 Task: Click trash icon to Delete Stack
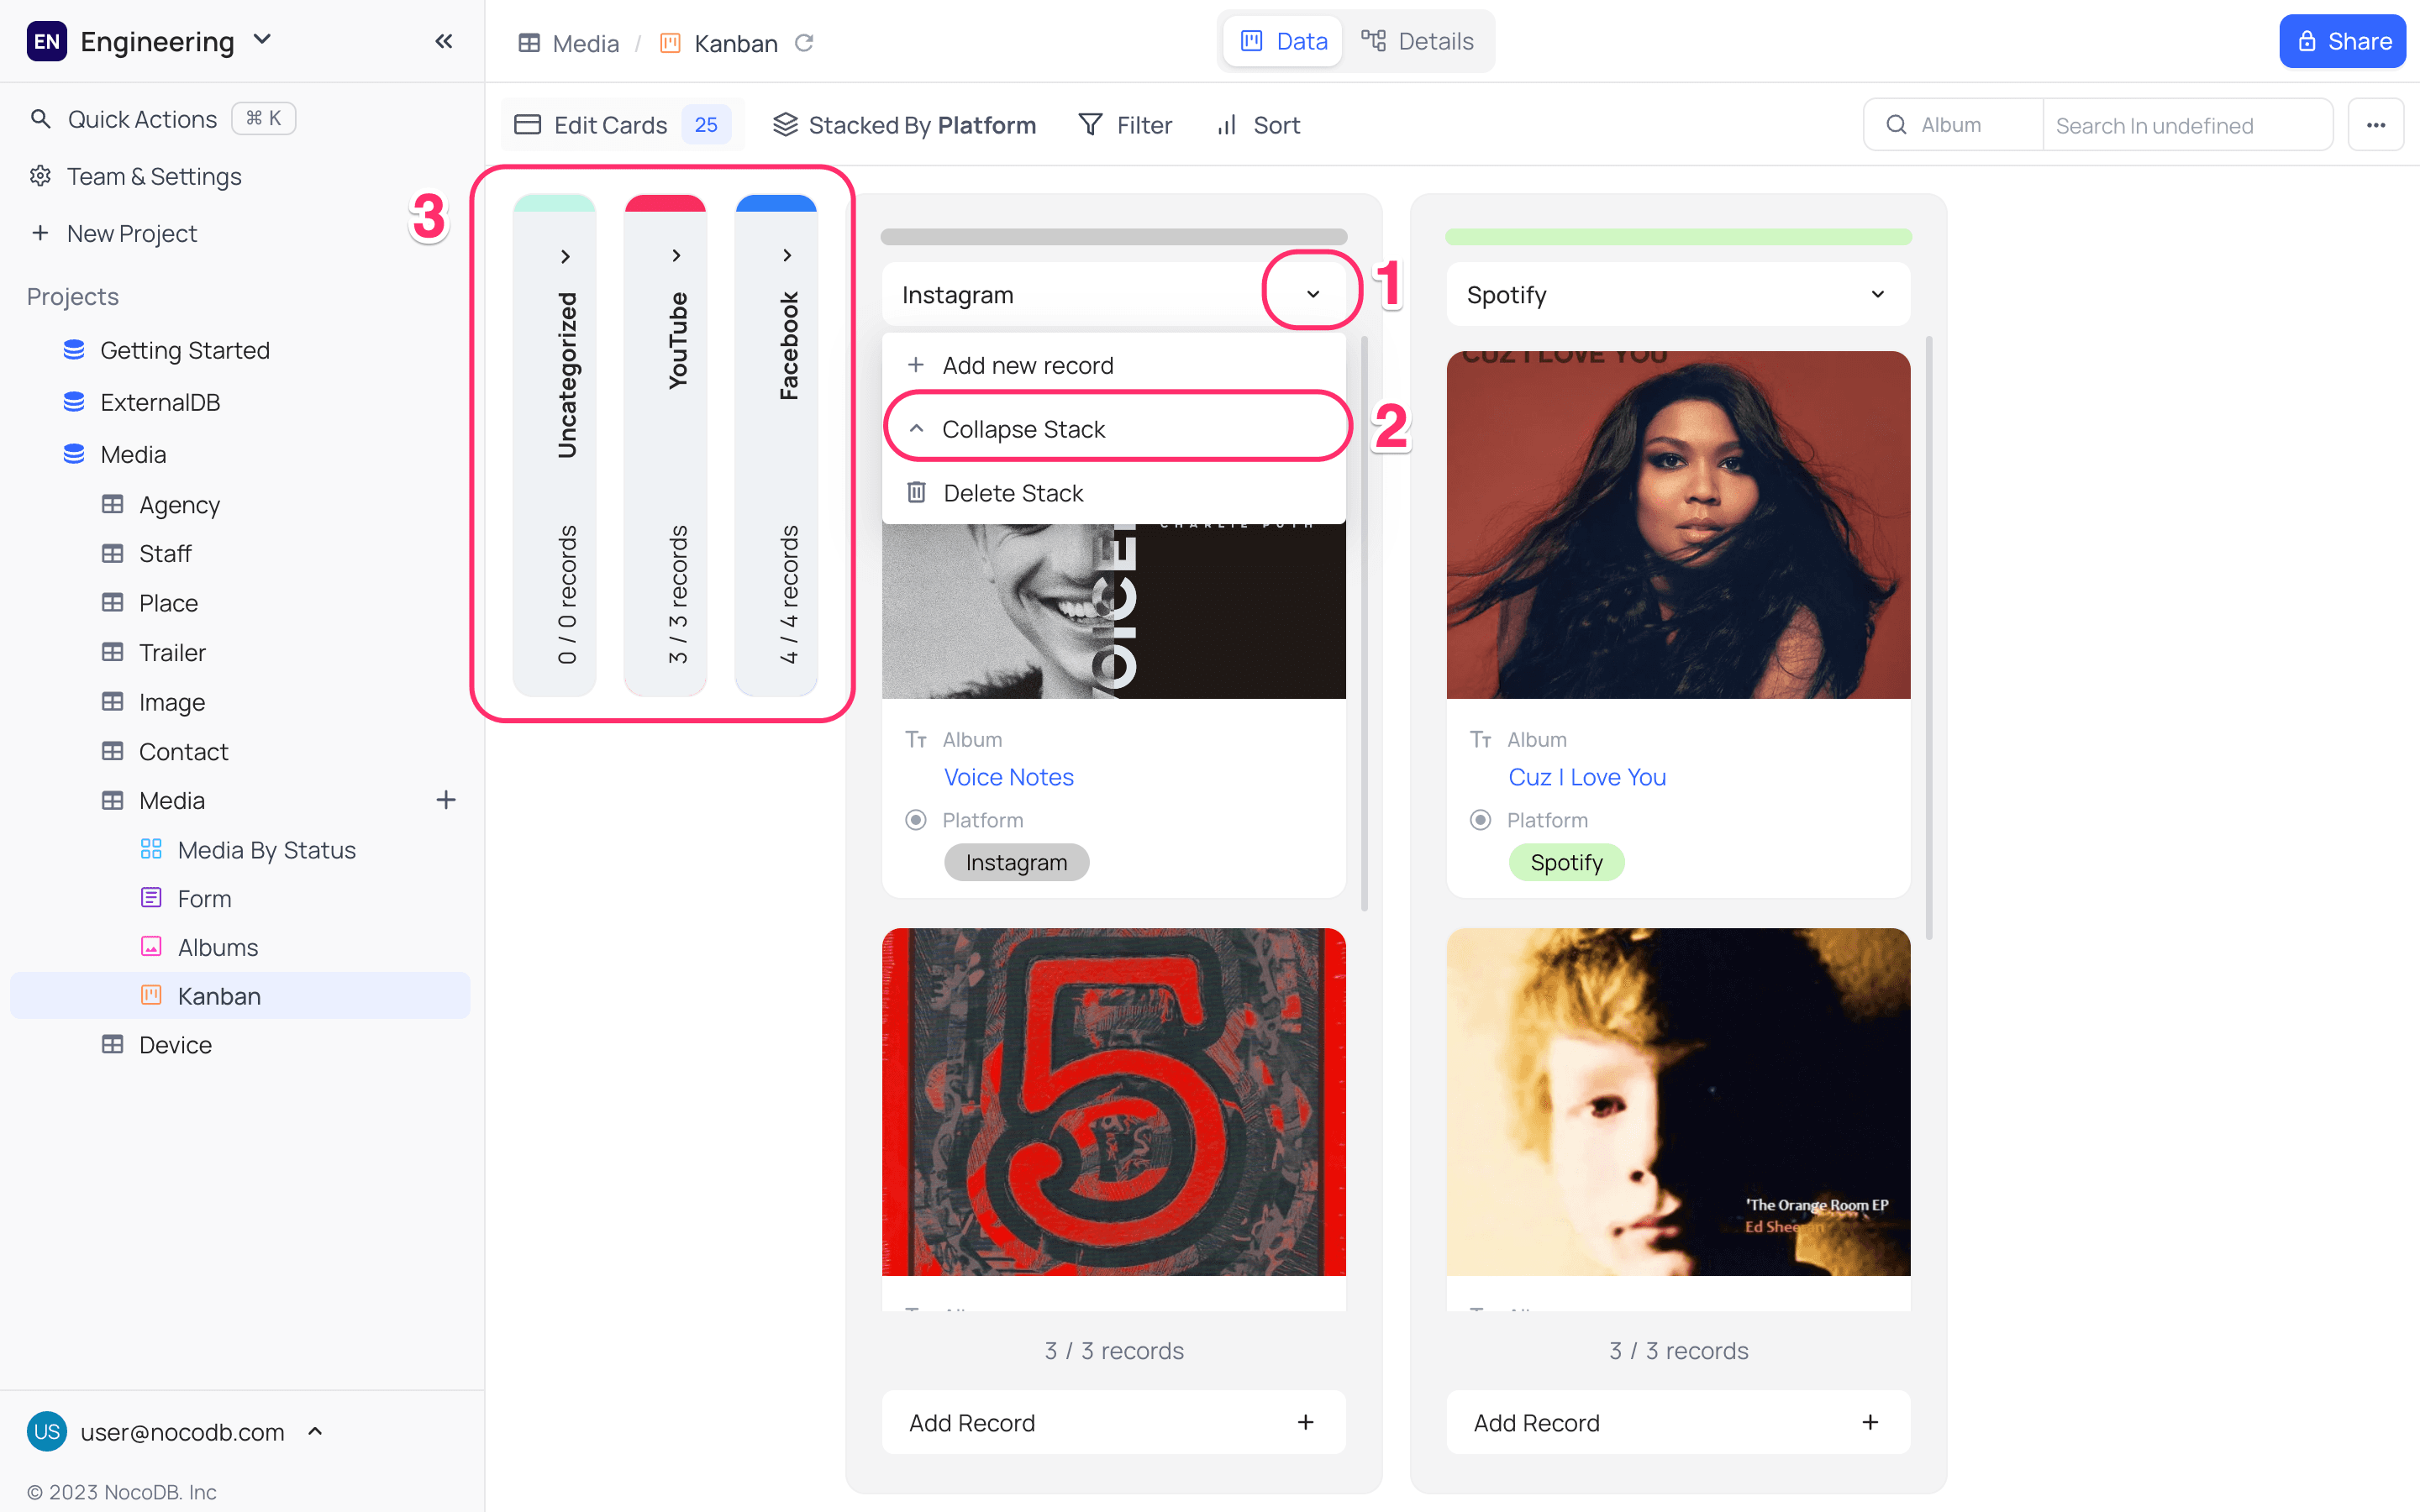coord(916,493)
